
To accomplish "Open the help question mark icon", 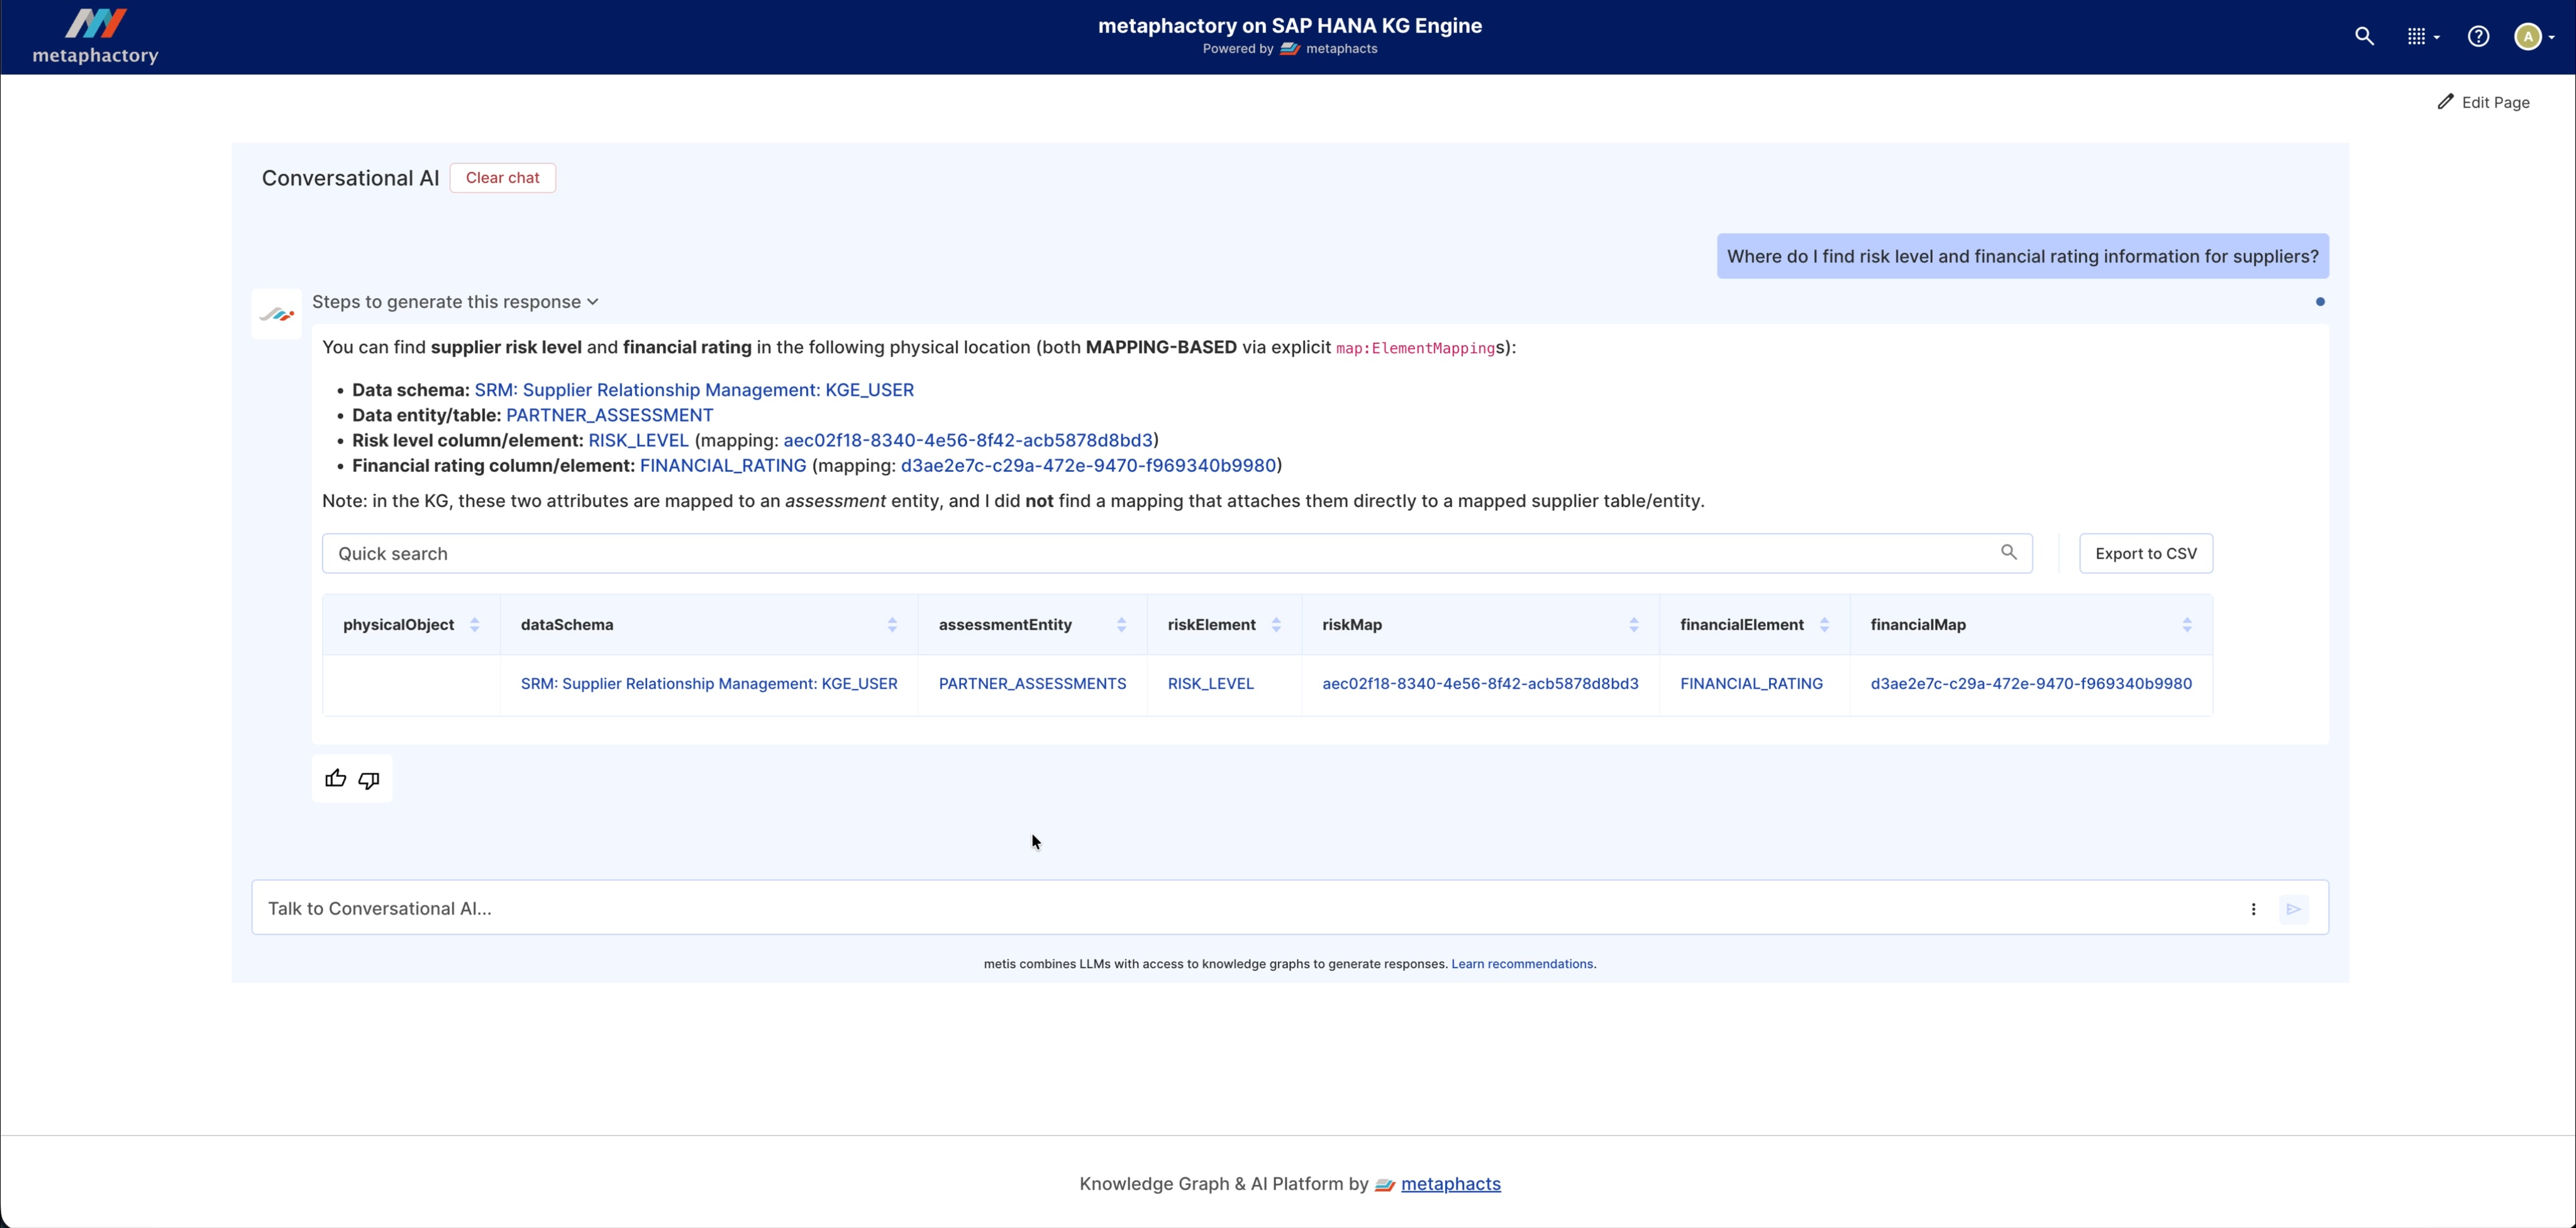I will pos(2478,37).
